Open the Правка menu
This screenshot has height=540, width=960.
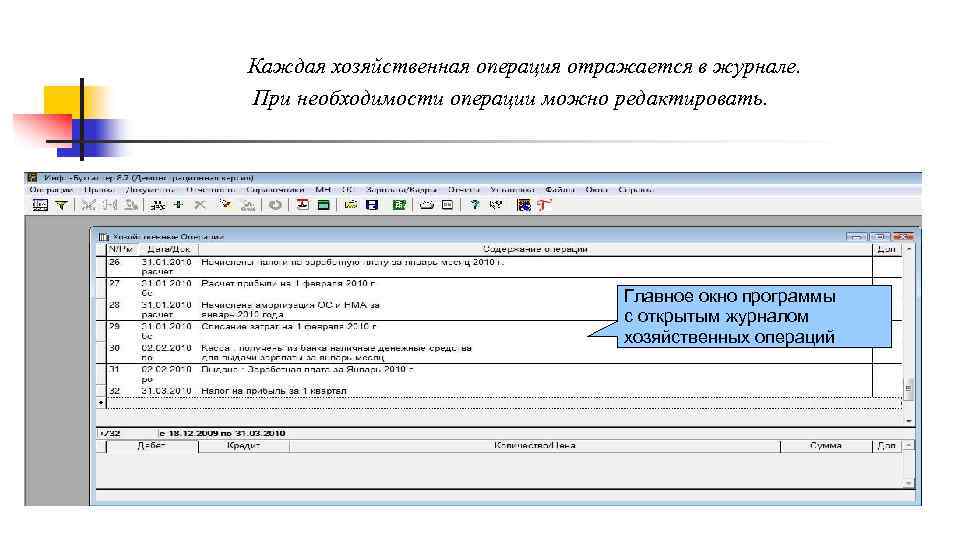(x=99, y=190)
